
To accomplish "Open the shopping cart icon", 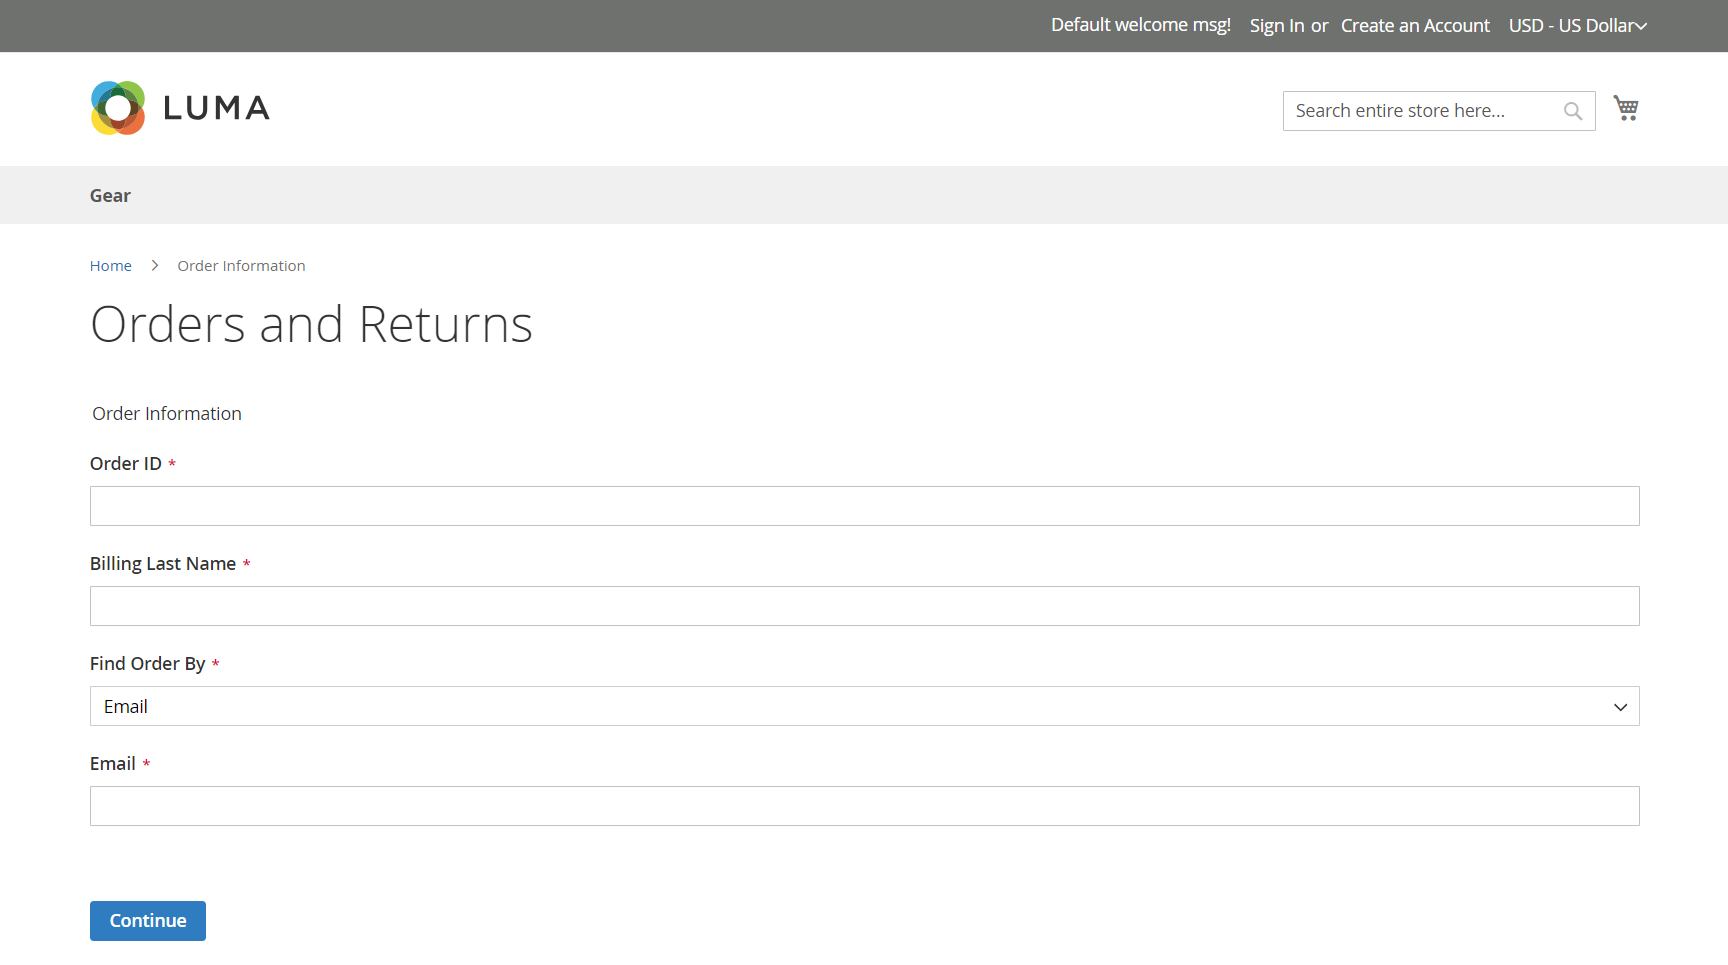I will tap(1626, 108).
